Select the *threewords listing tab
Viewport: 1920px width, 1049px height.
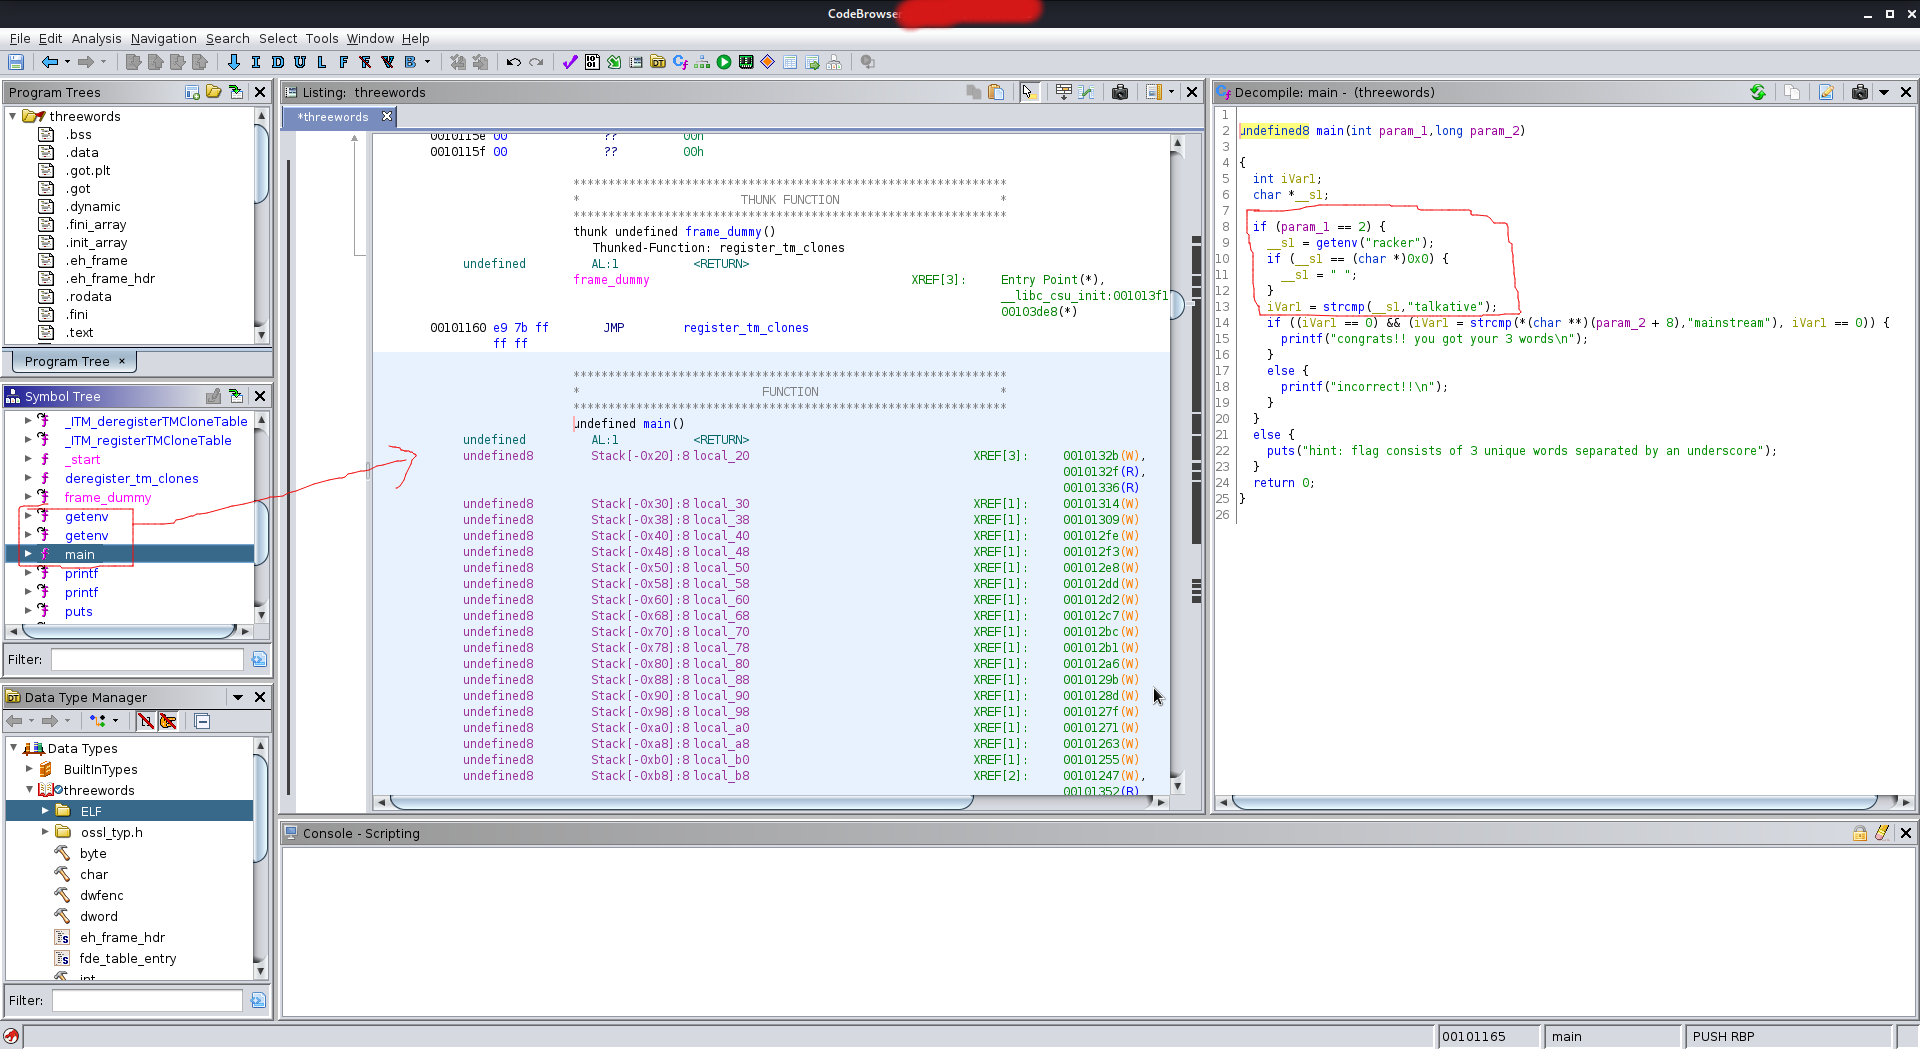(x=333, y=117)
